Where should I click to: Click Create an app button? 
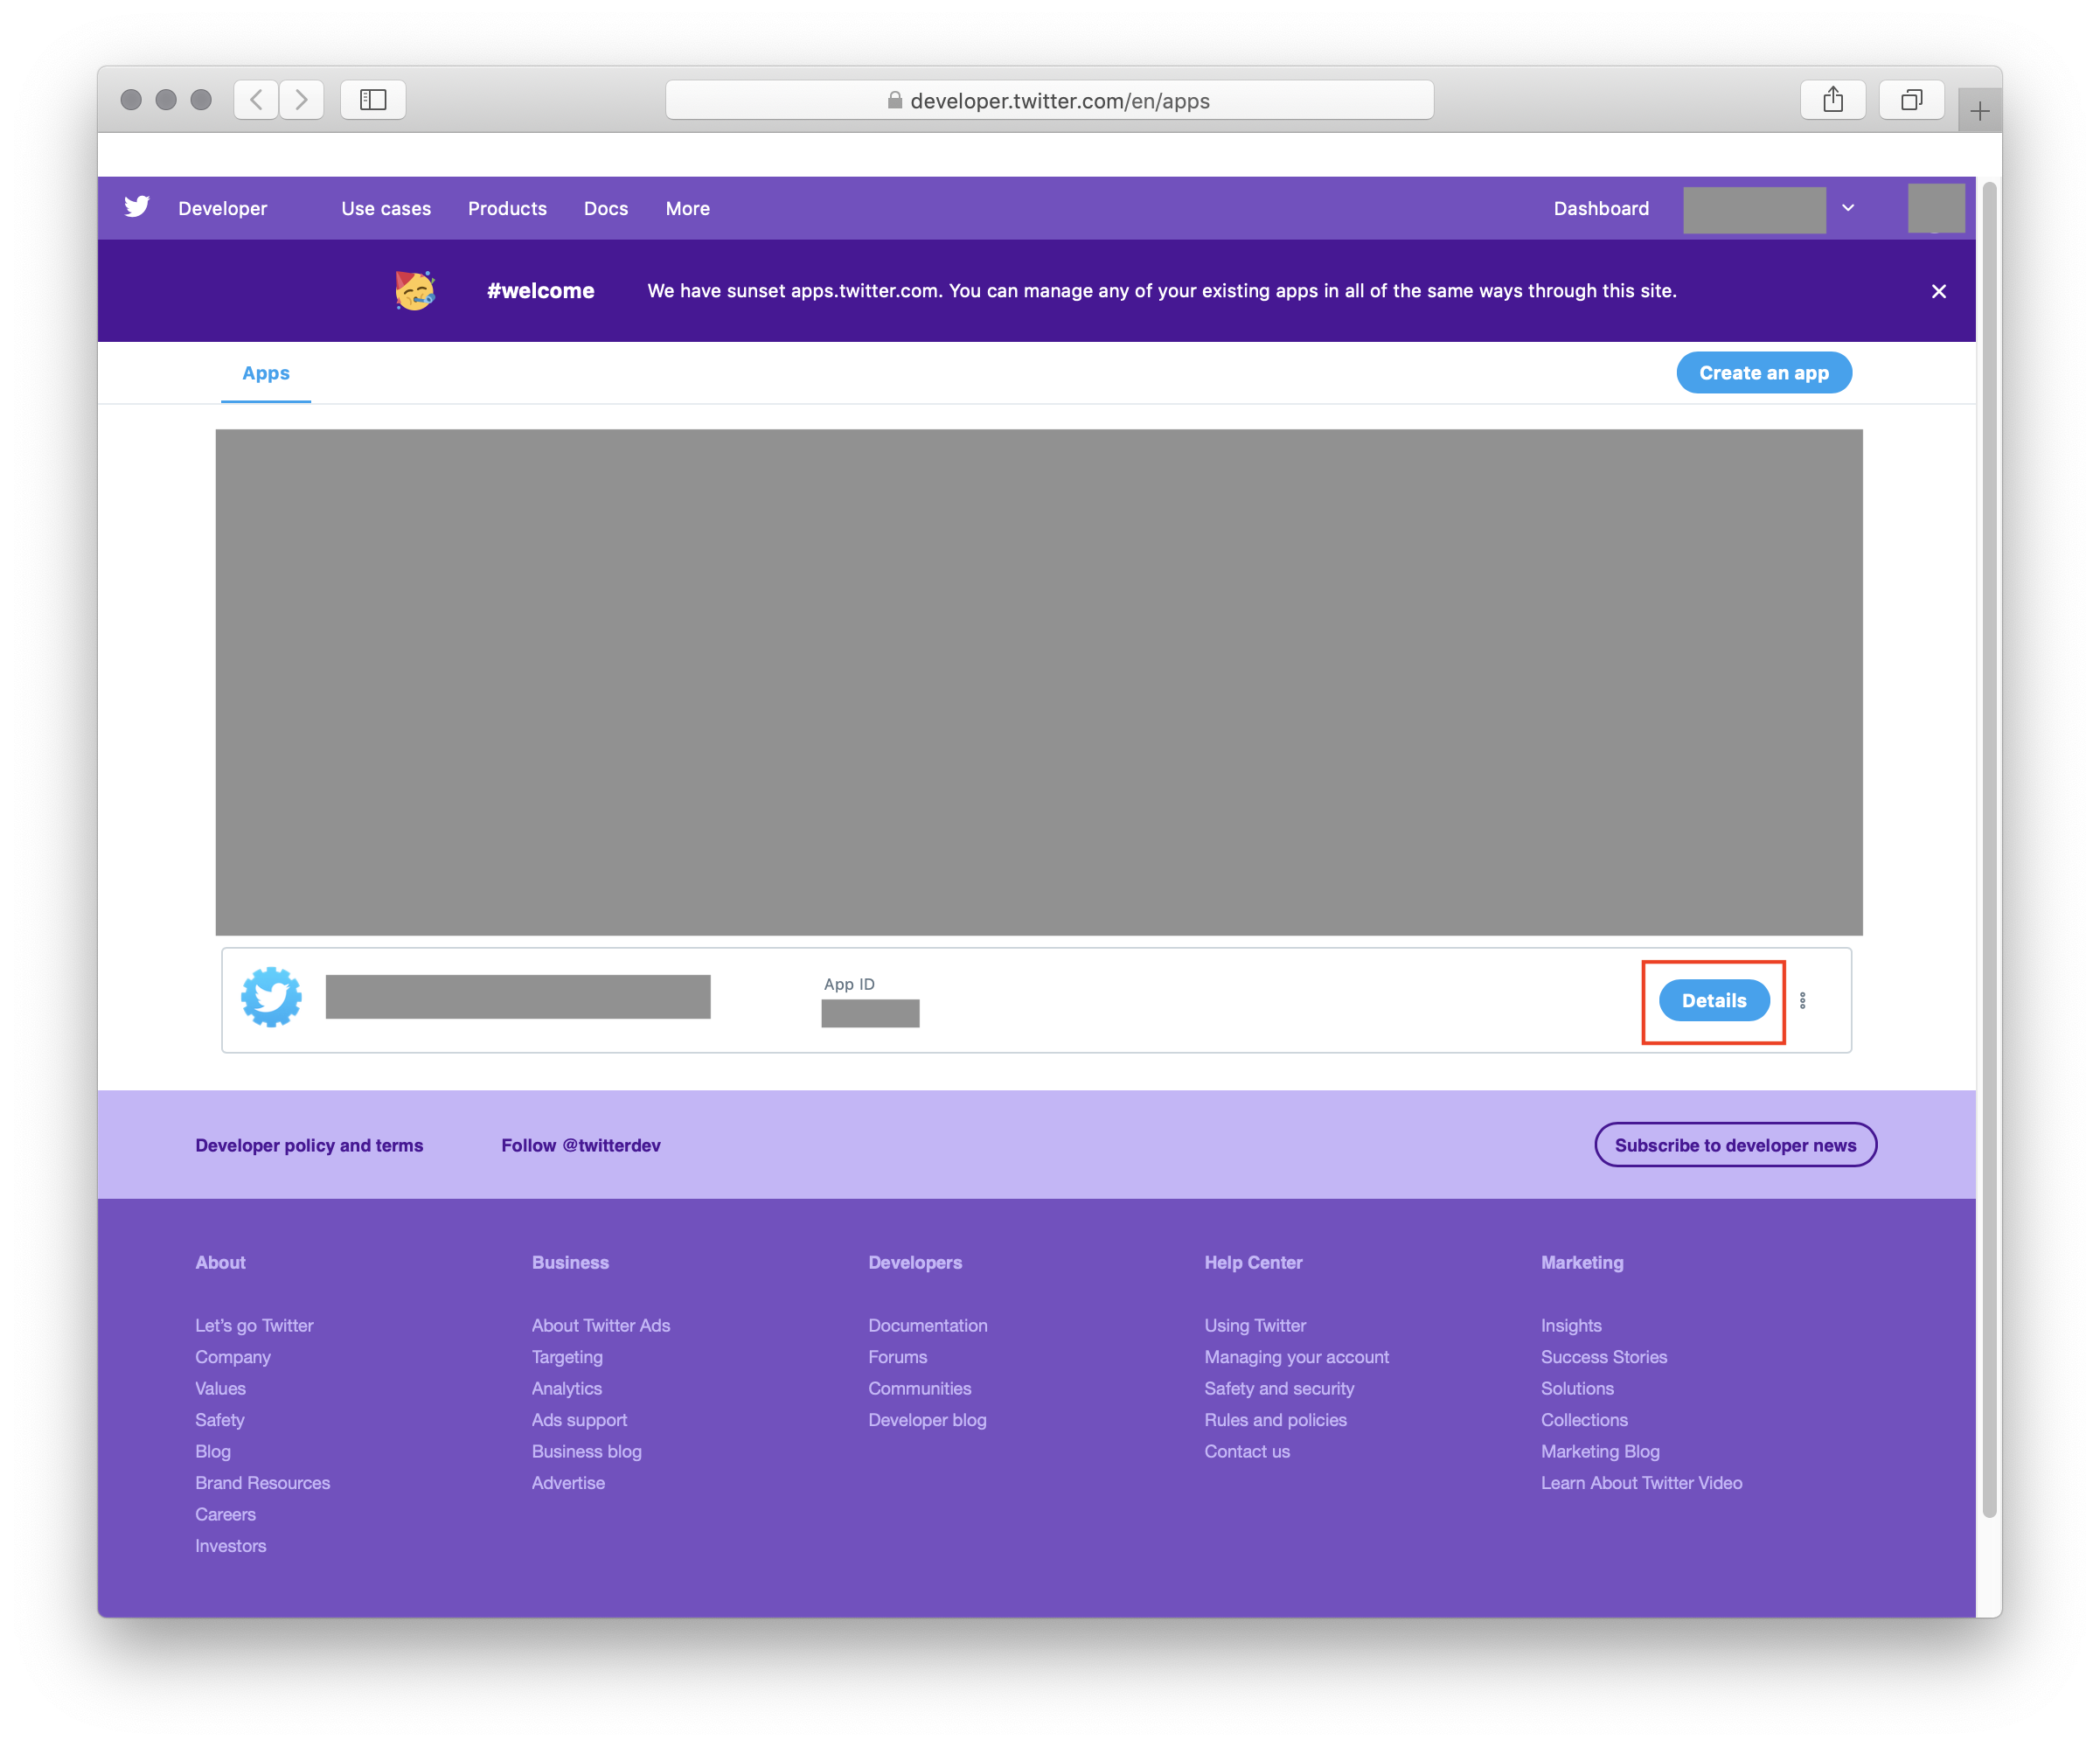(1764, 372)
